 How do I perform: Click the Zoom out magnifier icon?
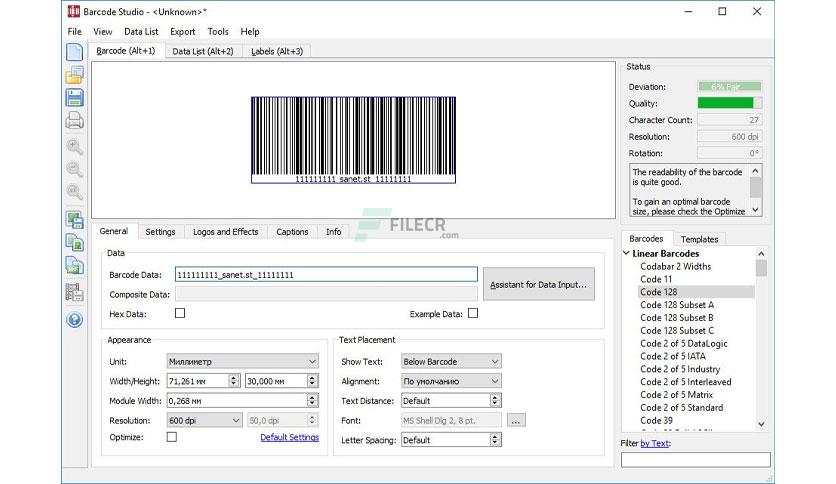[x=75, y=169]
